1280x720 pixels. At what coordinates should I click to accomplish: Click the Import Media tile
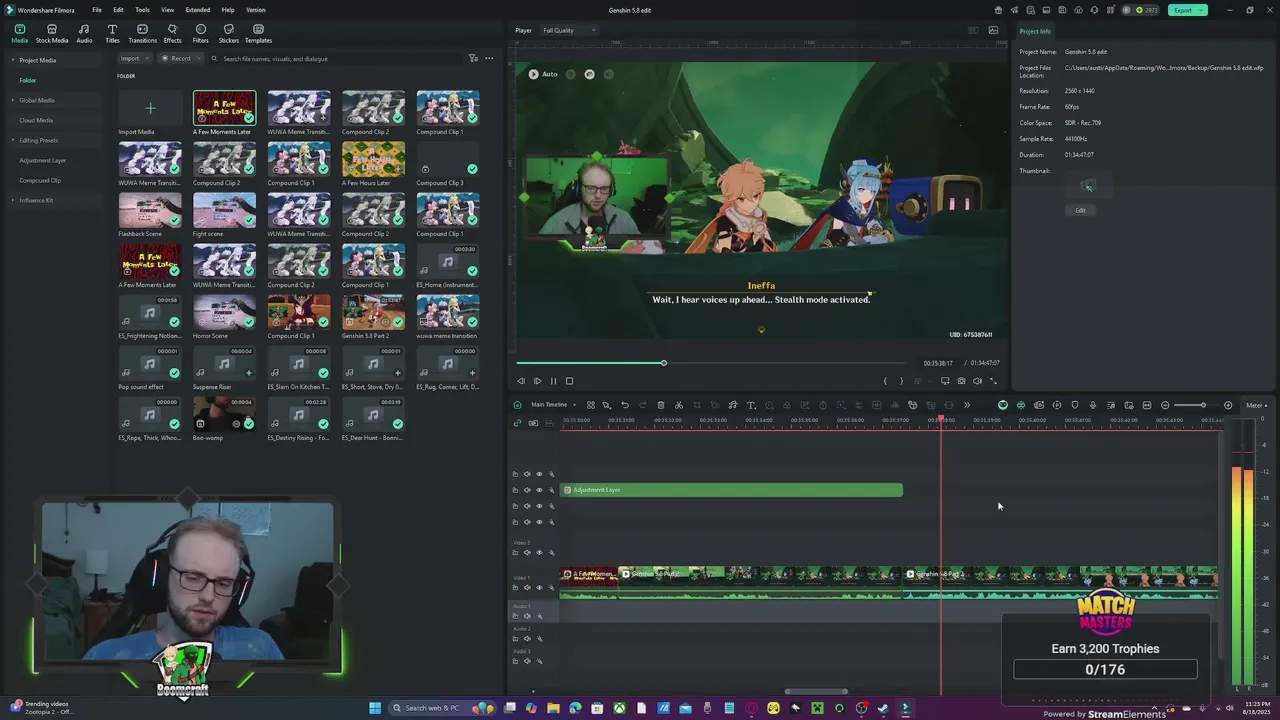(150, 108)
